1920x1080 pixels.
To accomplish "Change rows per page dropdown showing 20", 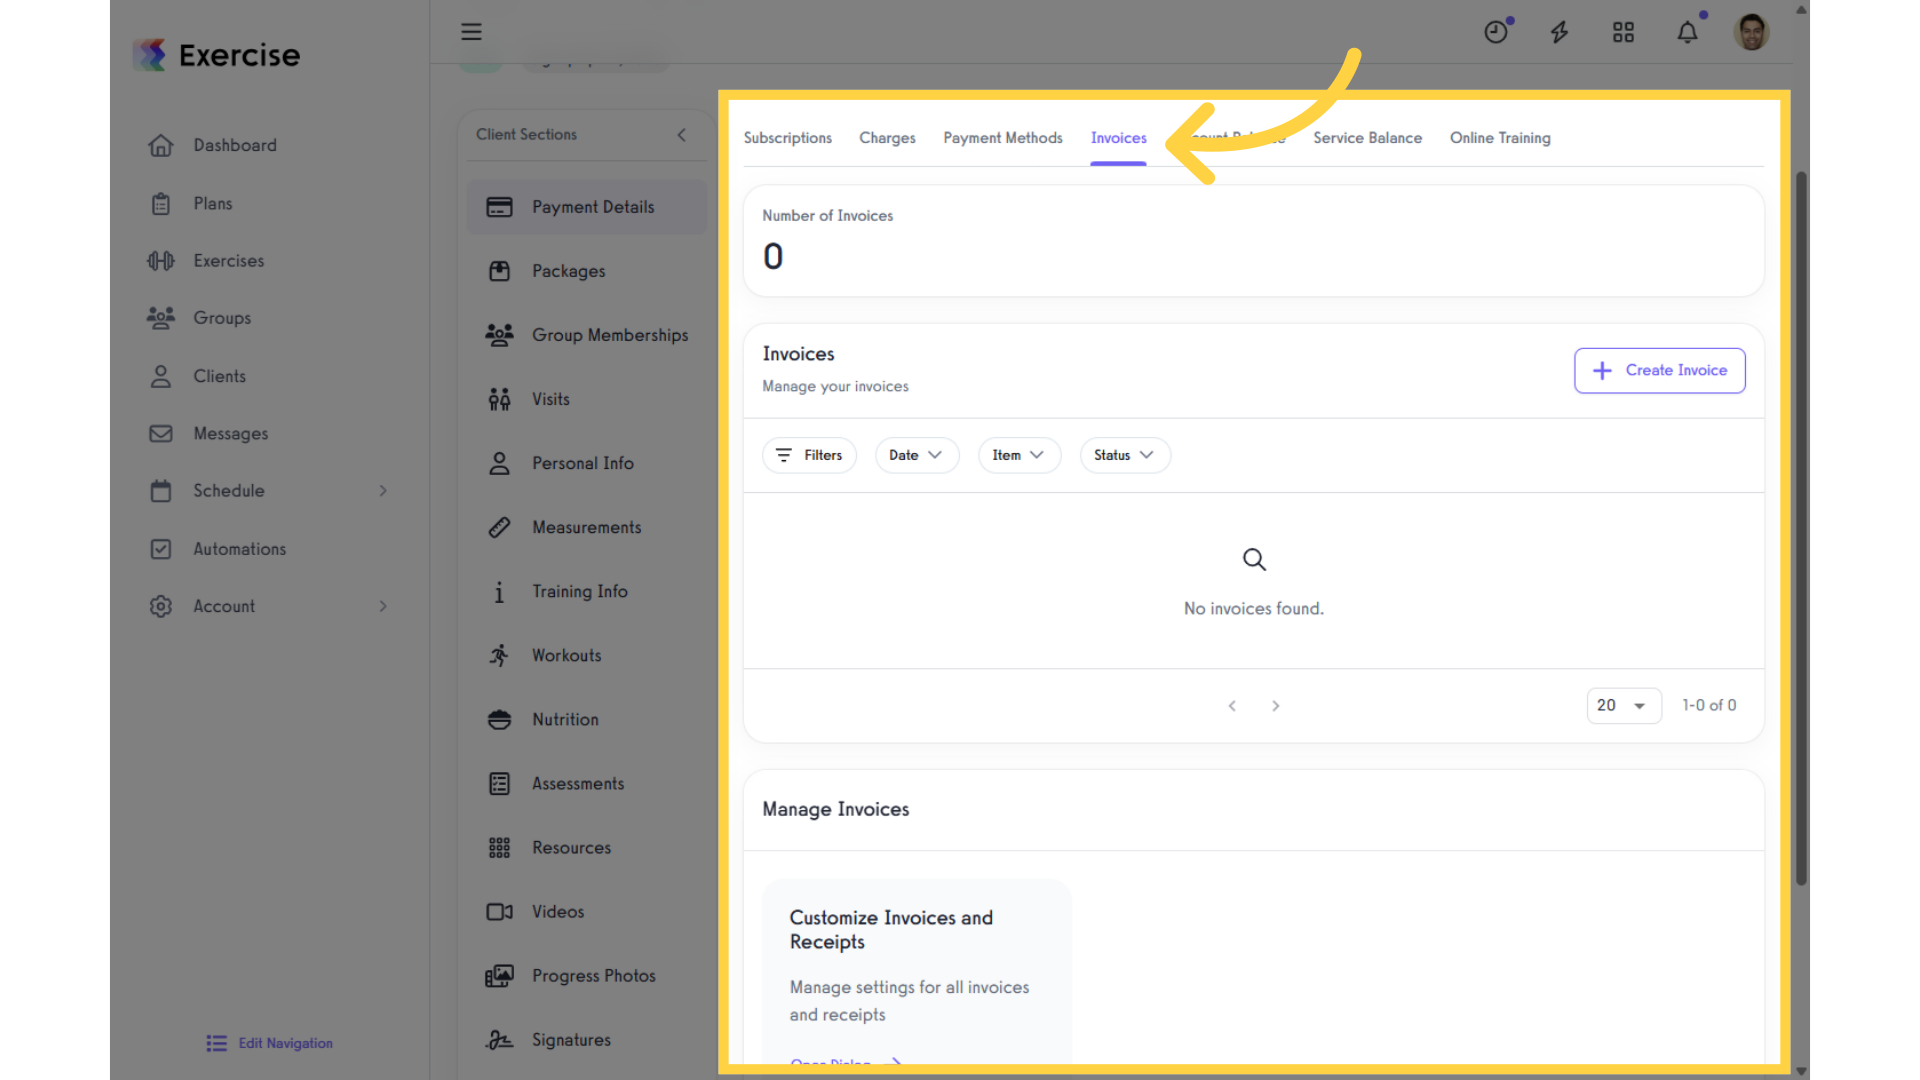I will coord(1622,706).
